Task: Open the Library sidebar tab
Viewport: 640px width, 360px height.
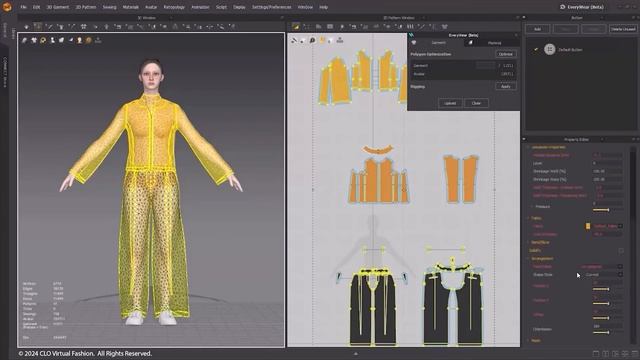Action: [13, 33]
